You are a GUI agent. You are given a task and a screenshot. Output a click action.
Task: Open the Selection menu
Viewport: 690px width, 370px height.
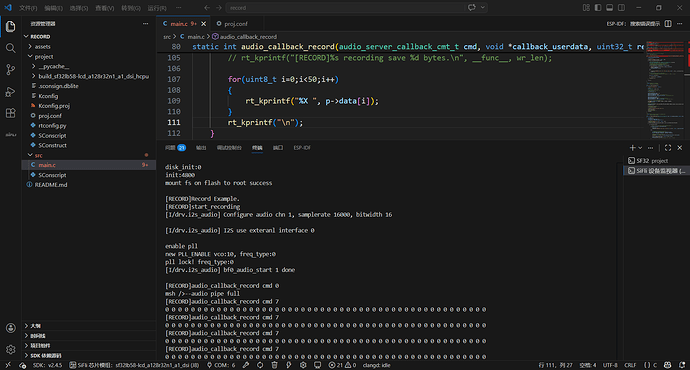tap(79, 8)
